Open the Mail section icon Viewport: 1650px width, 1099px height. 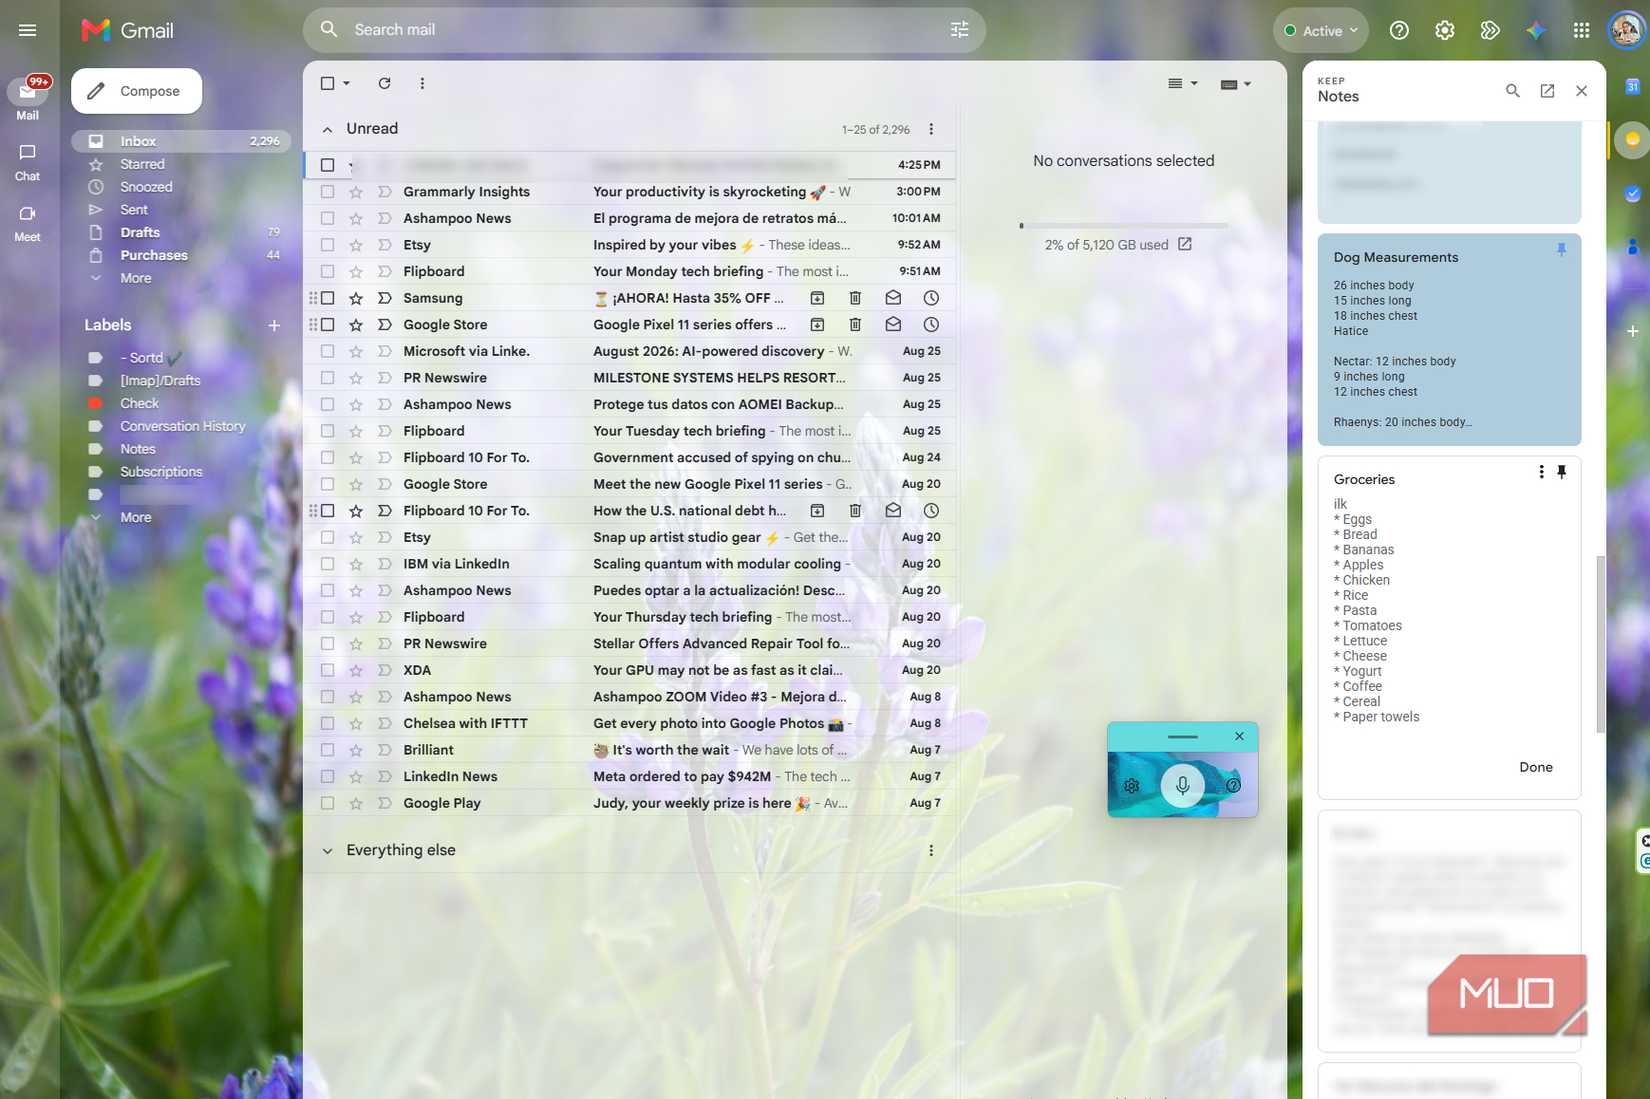tap(28, 92)
